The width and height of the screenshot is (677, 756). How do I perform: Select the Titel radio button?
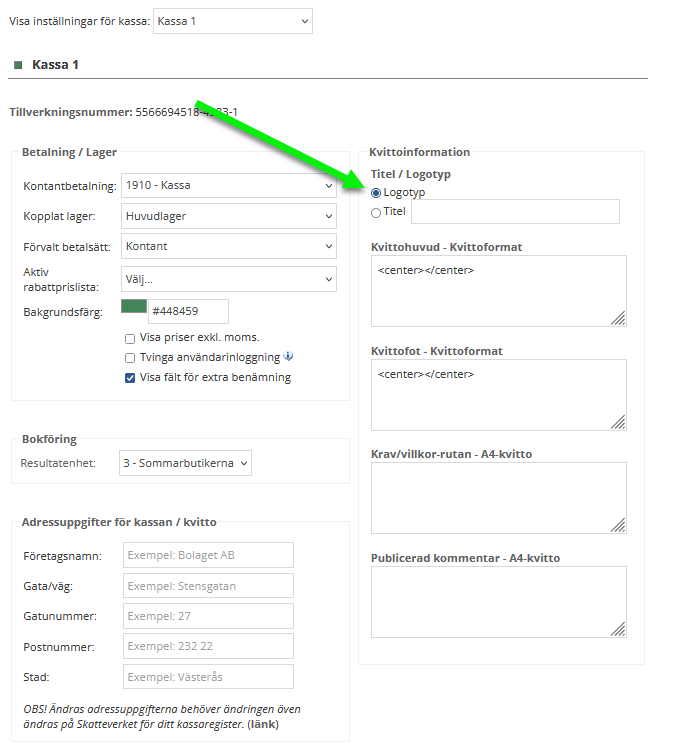[x=376, y=212]
